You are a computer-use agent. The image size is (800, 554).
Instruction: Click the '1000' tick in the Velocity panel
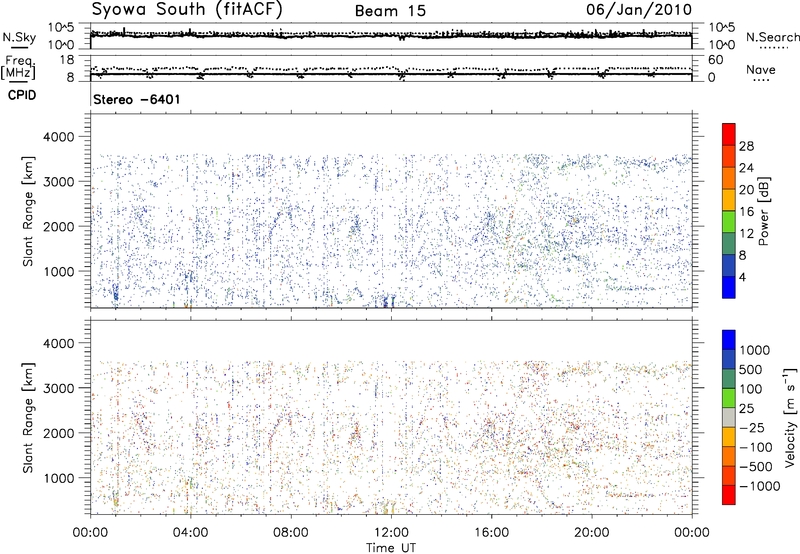click(x=58, y=478)
